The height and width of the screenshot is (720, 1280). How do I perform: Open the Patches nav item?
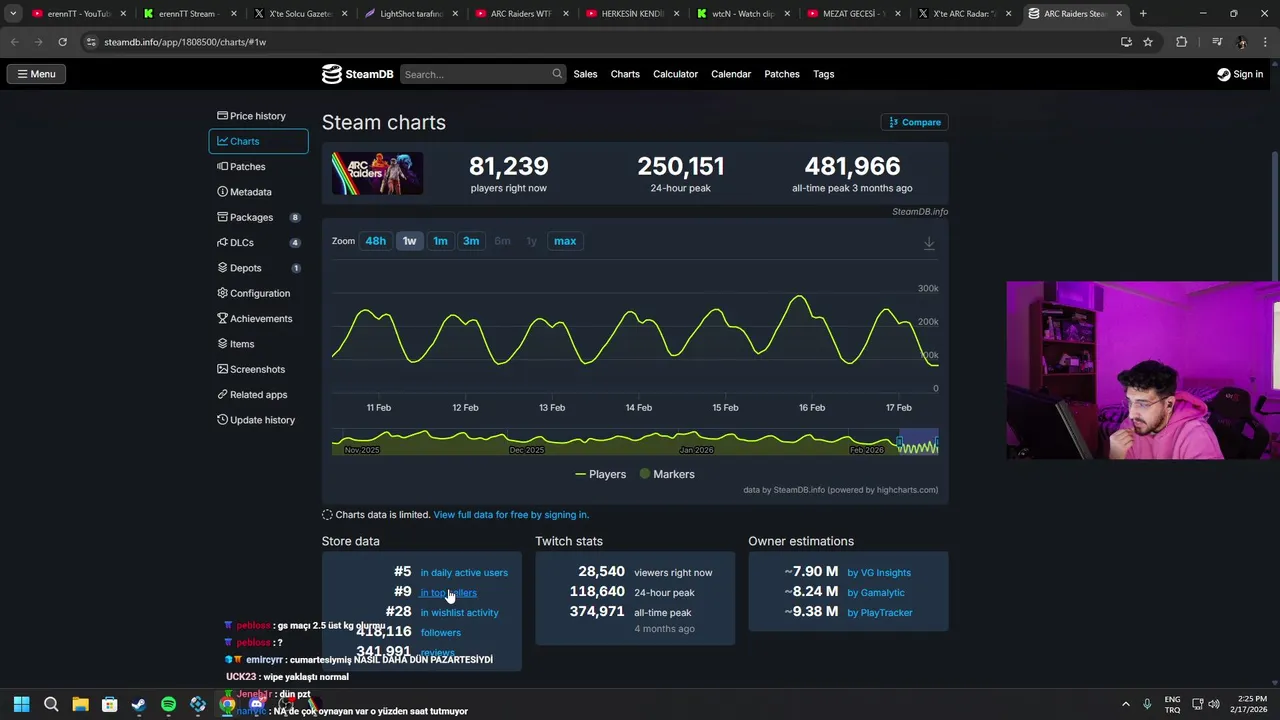click(x=782, y=74)
